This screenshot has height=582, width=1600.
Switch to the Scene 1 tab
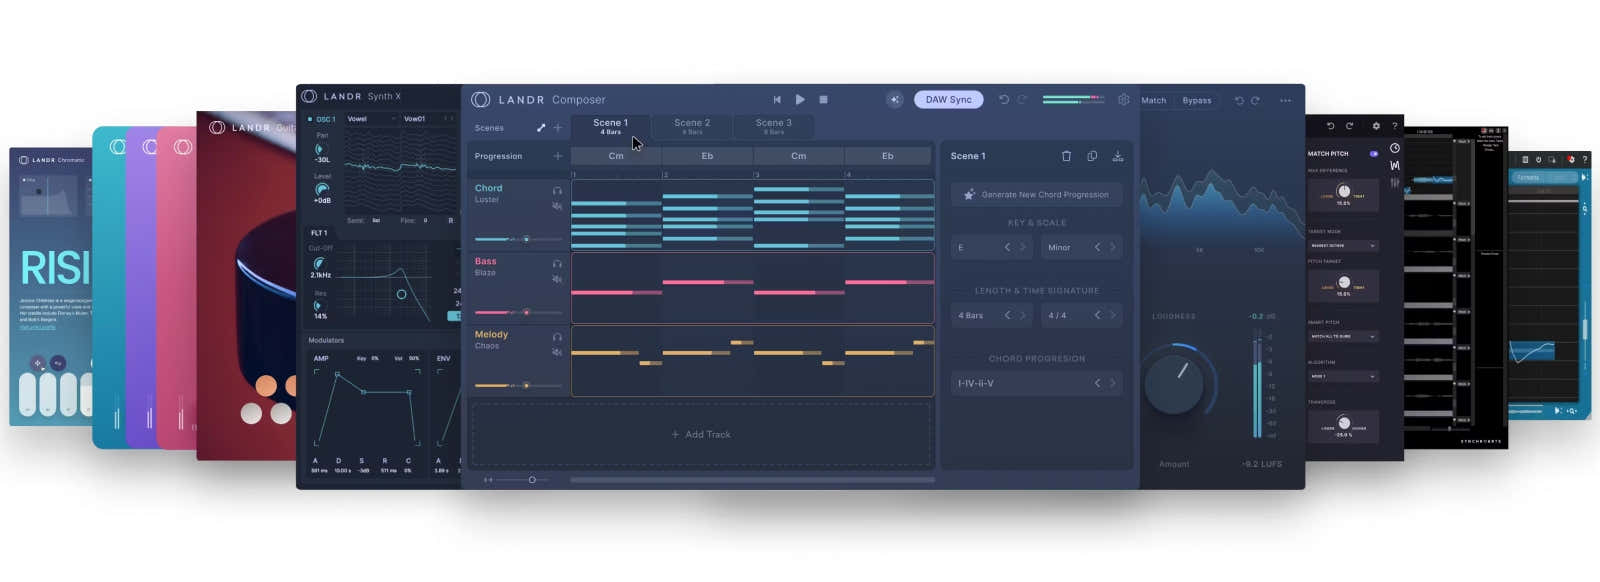pos(611,127)
